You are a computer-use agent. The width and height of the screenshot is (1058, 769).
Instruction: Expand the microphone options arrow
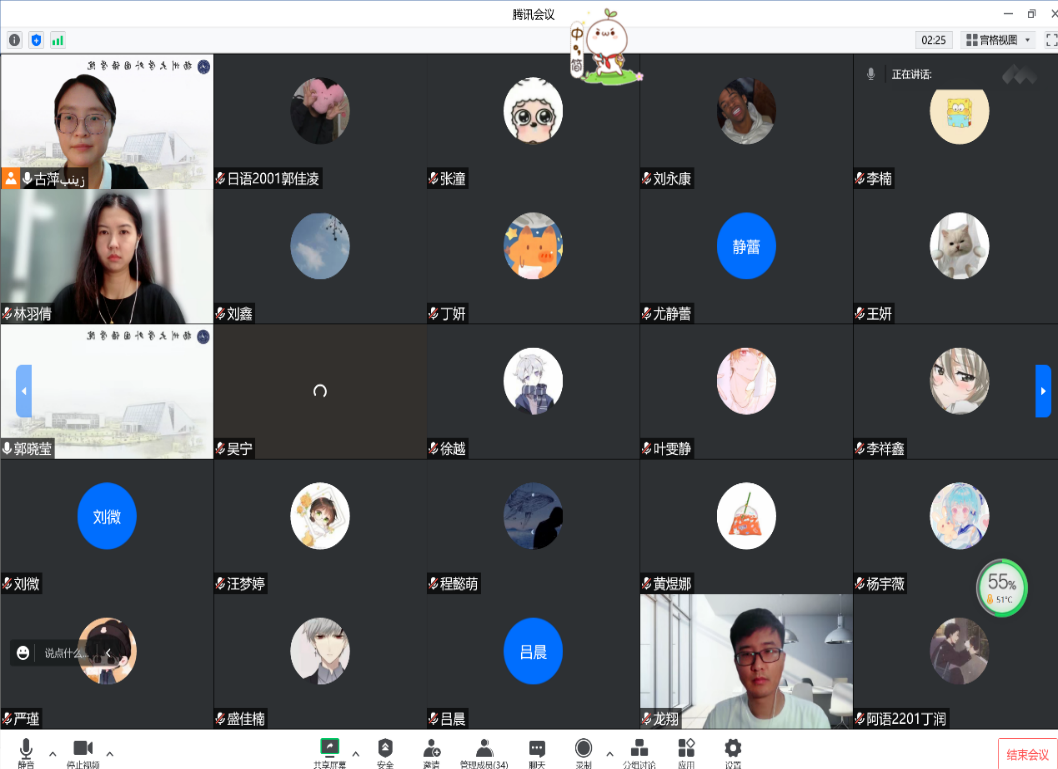point(53,754)
